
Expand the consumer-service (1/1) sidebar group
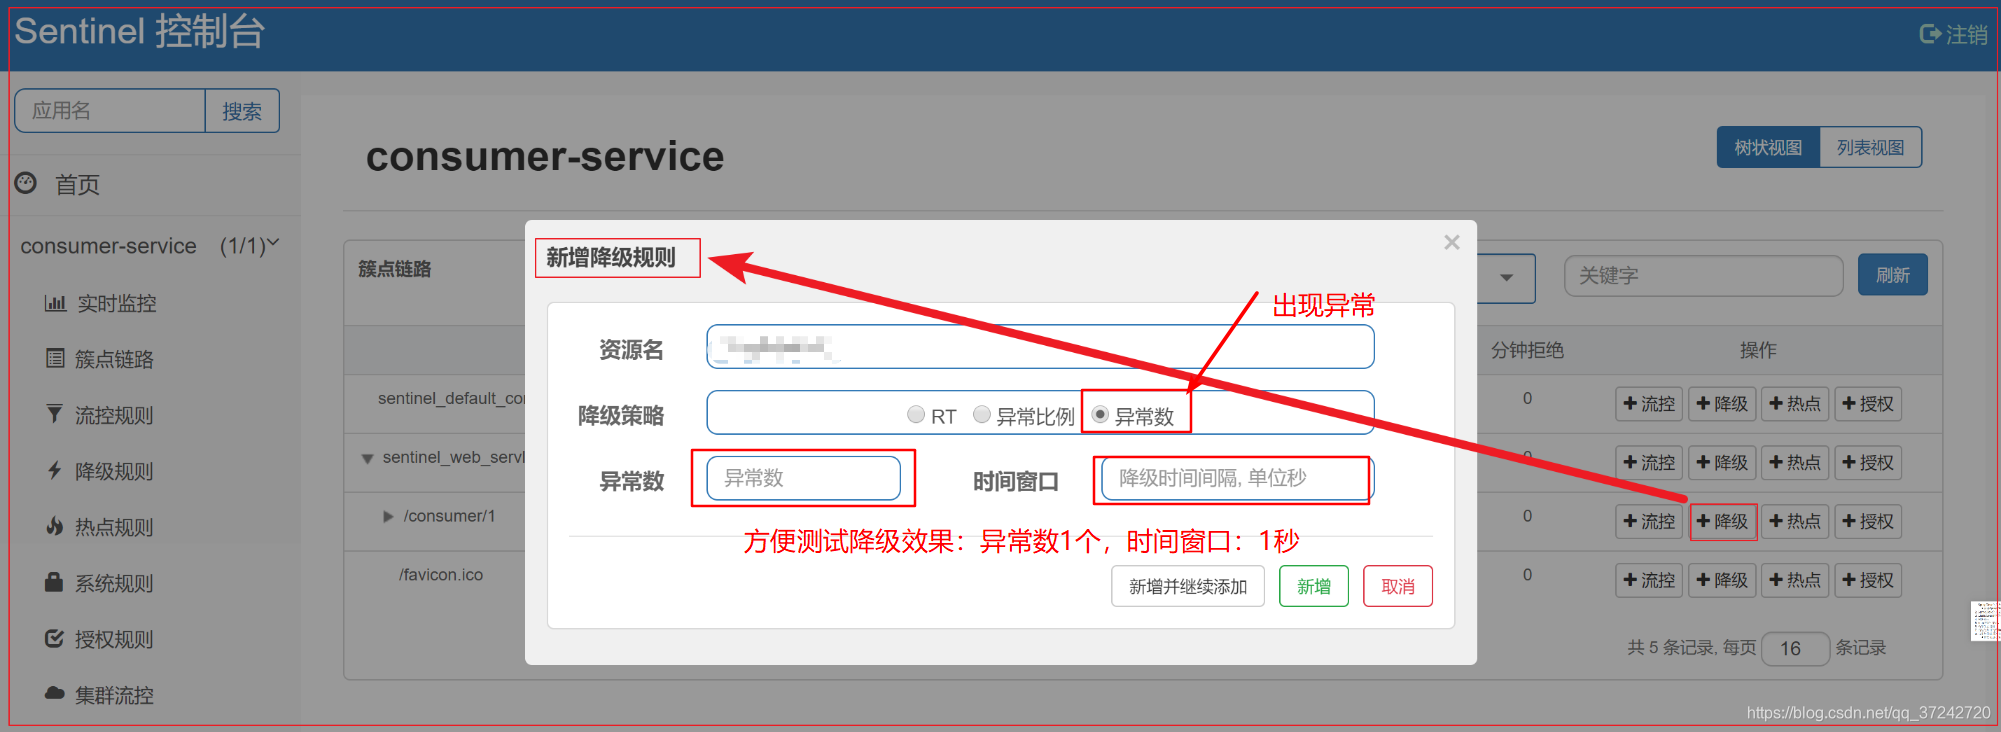click(150, 245)
